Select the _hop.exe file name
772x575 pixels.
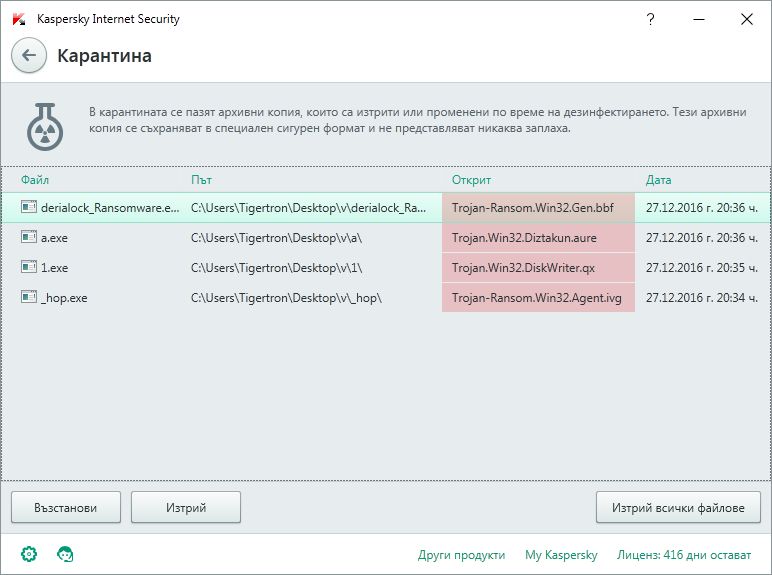(x=64, y=298)
